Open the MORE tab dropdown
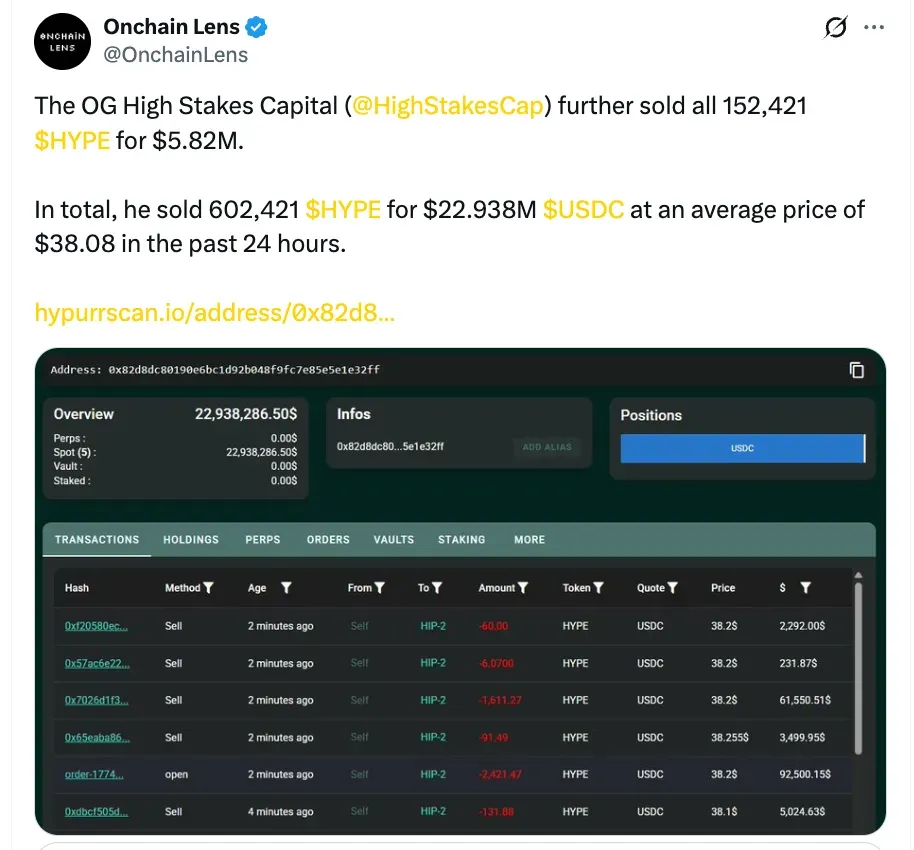Image resolution: width=914 pixels, height=850 pixels. coord(529,539)
